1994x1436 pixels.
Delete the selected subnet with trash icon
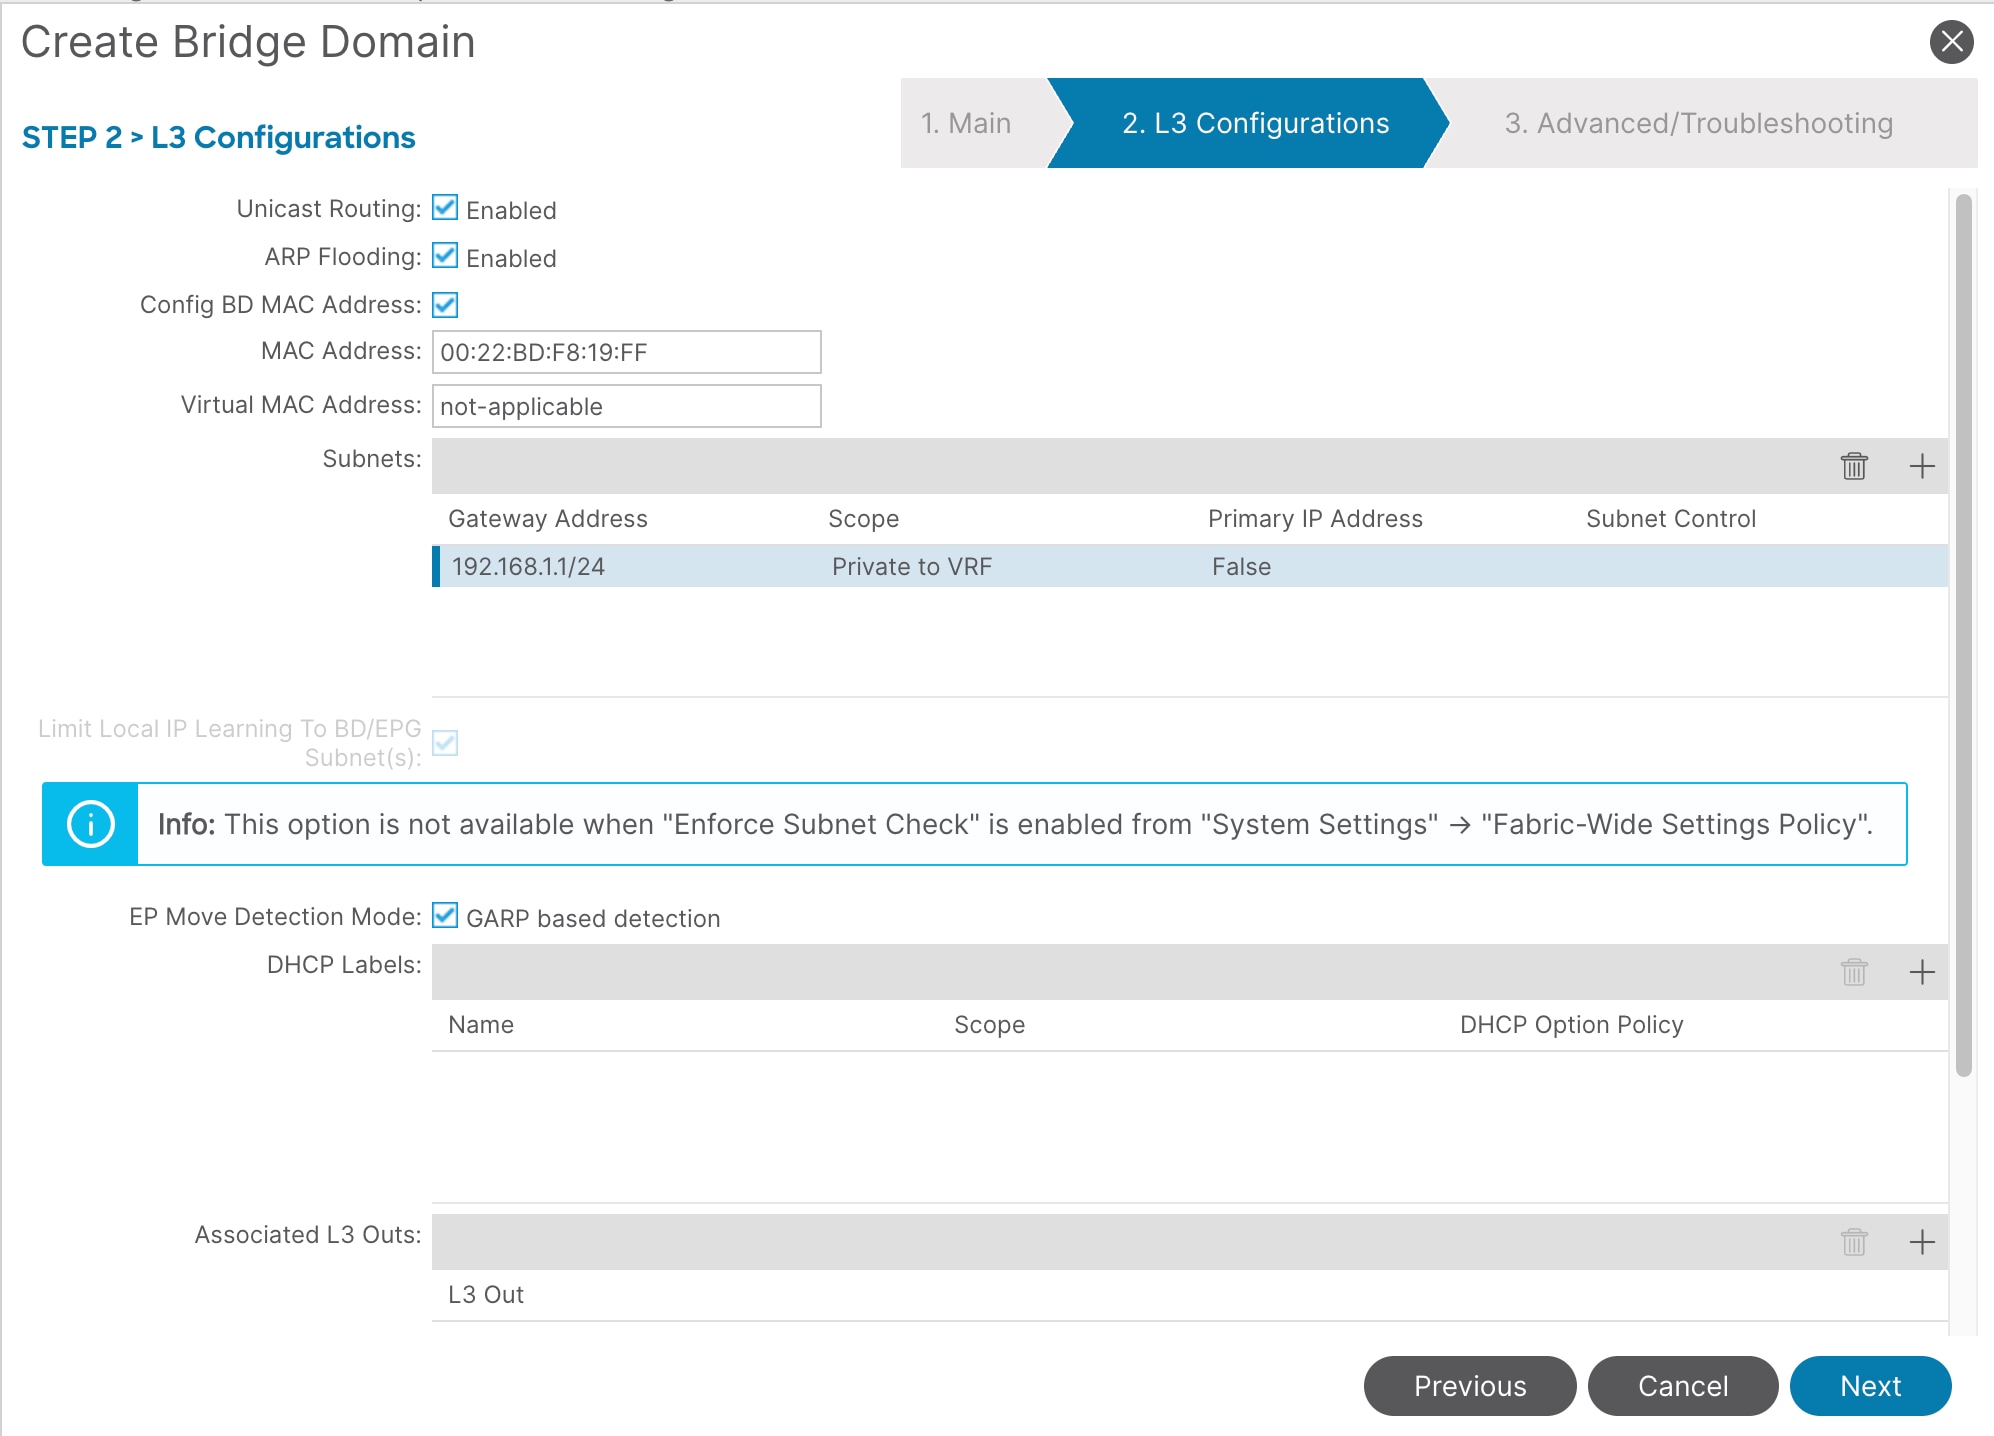pyautogui.click(x=1854, y=466)
